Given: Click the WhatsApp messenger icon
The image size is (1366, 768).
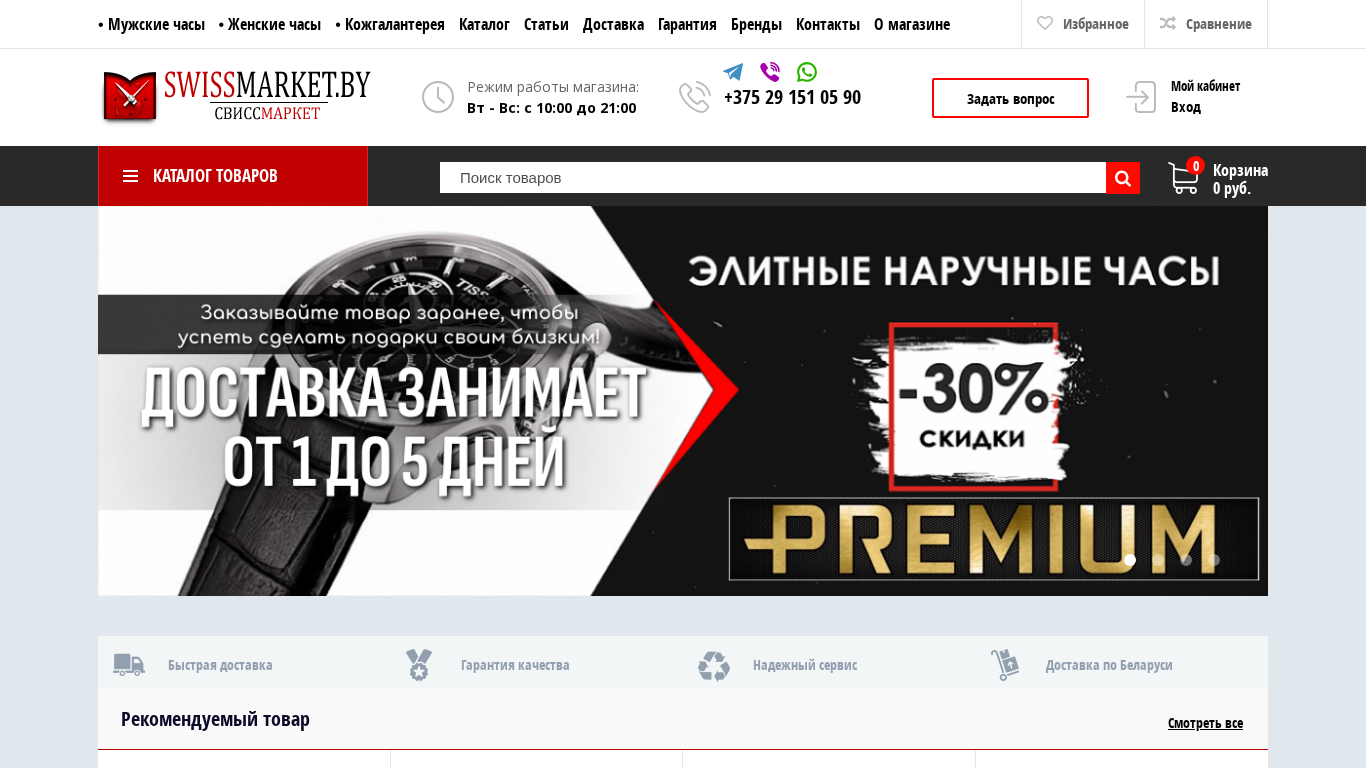Looking at the screenshot, I should point(807,72).
